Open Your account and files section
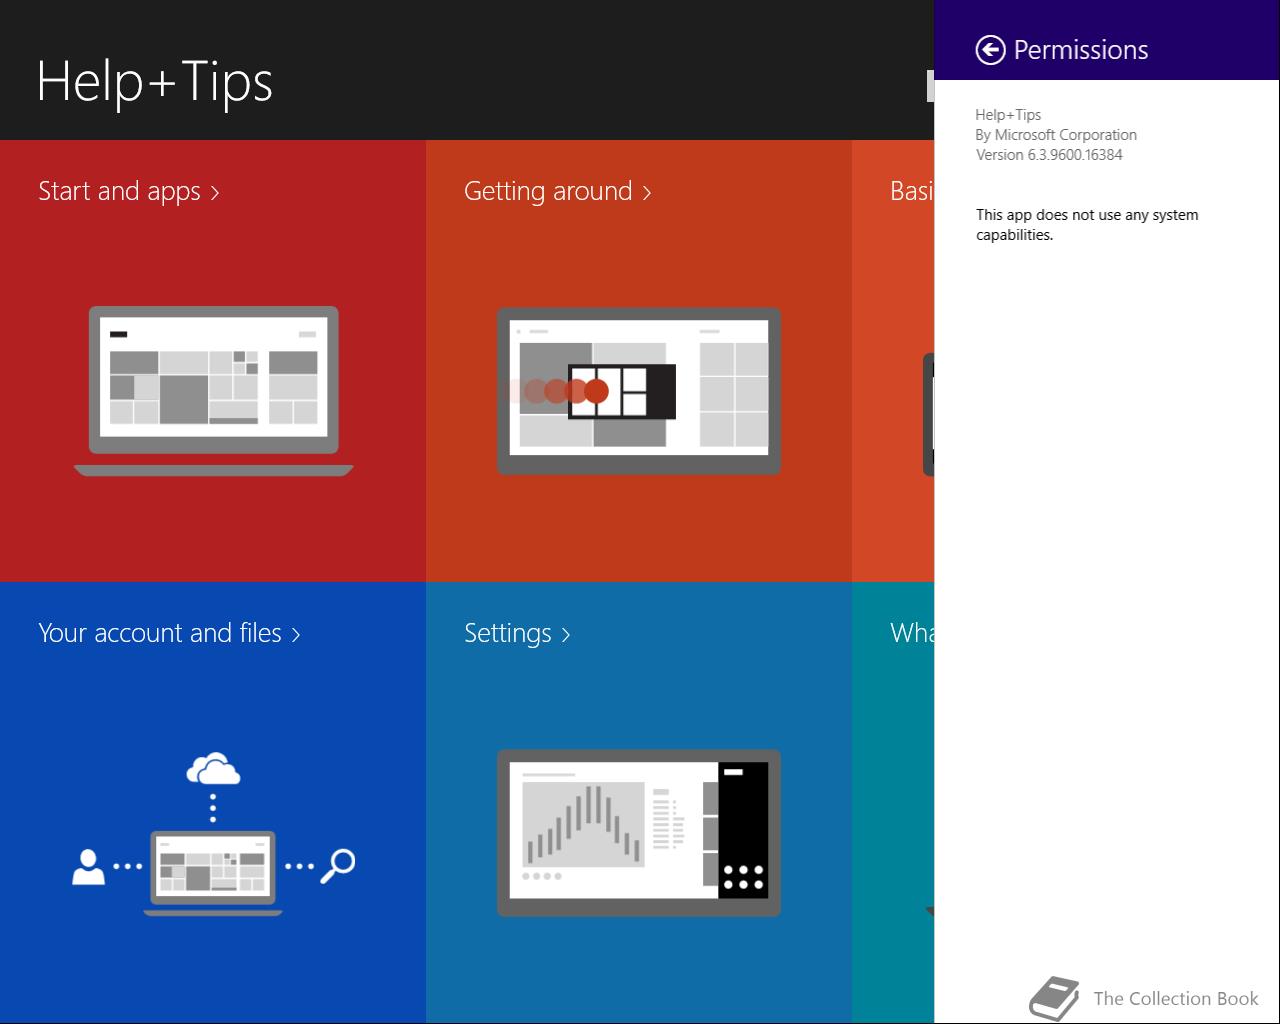The image size is (1280, 1024). [169, 633]
